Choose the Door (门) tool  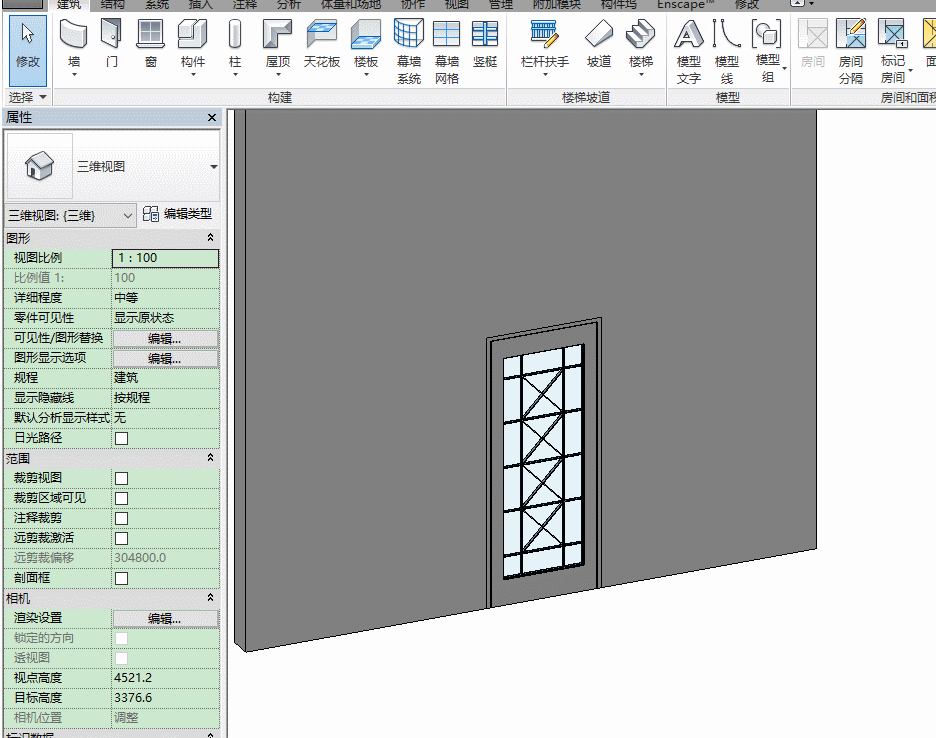(x=112, y=43)
